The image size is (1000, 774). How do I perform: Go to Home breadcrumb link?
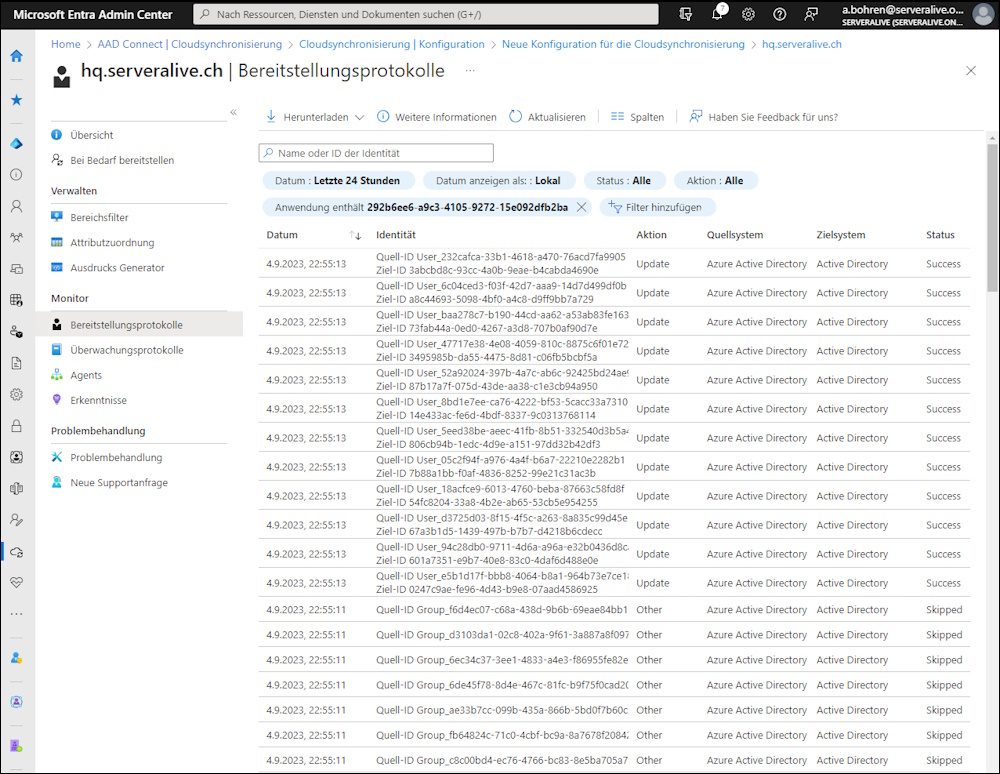click(x=66, y=44)
